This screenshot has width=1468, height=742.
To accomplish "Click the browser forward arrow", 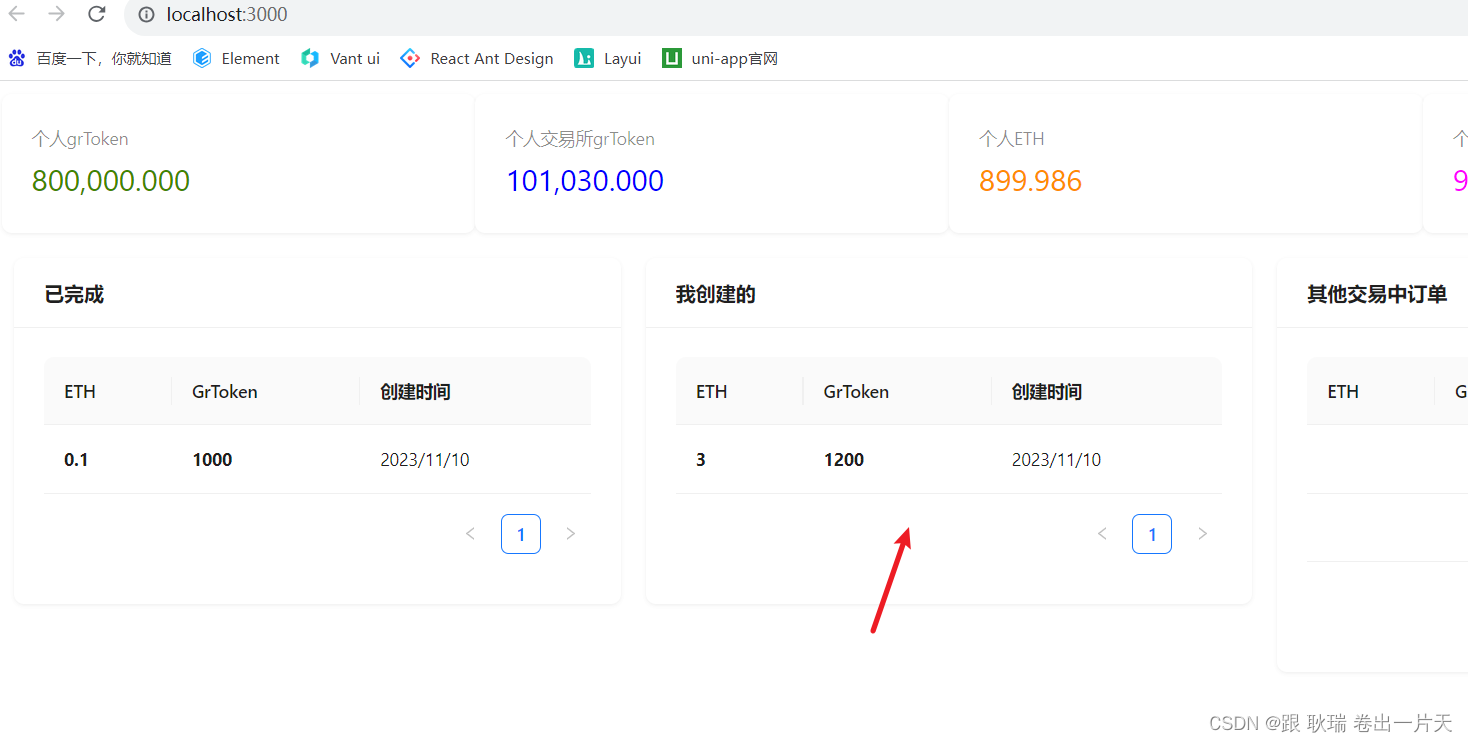I will click(57, 14).
